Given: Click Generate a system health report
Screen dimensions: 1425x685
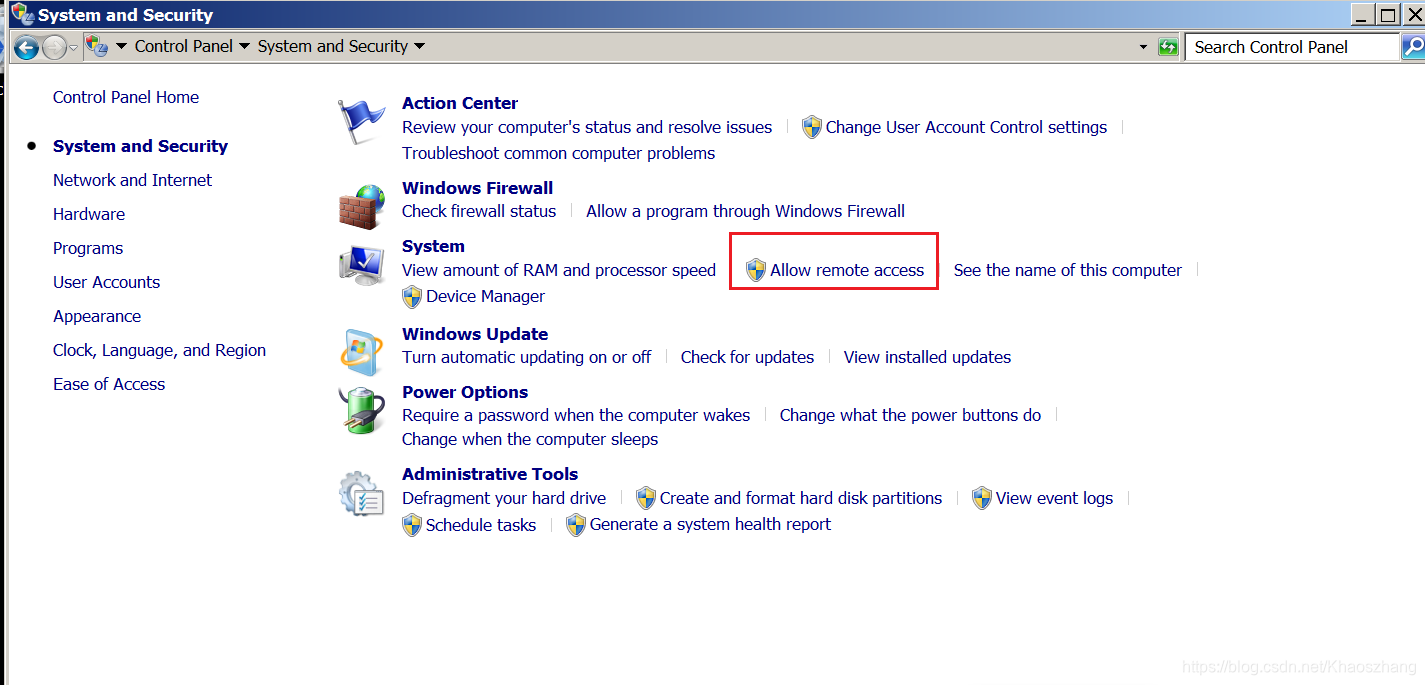Looking at the screenshot, I should click(x=710, y=524).
